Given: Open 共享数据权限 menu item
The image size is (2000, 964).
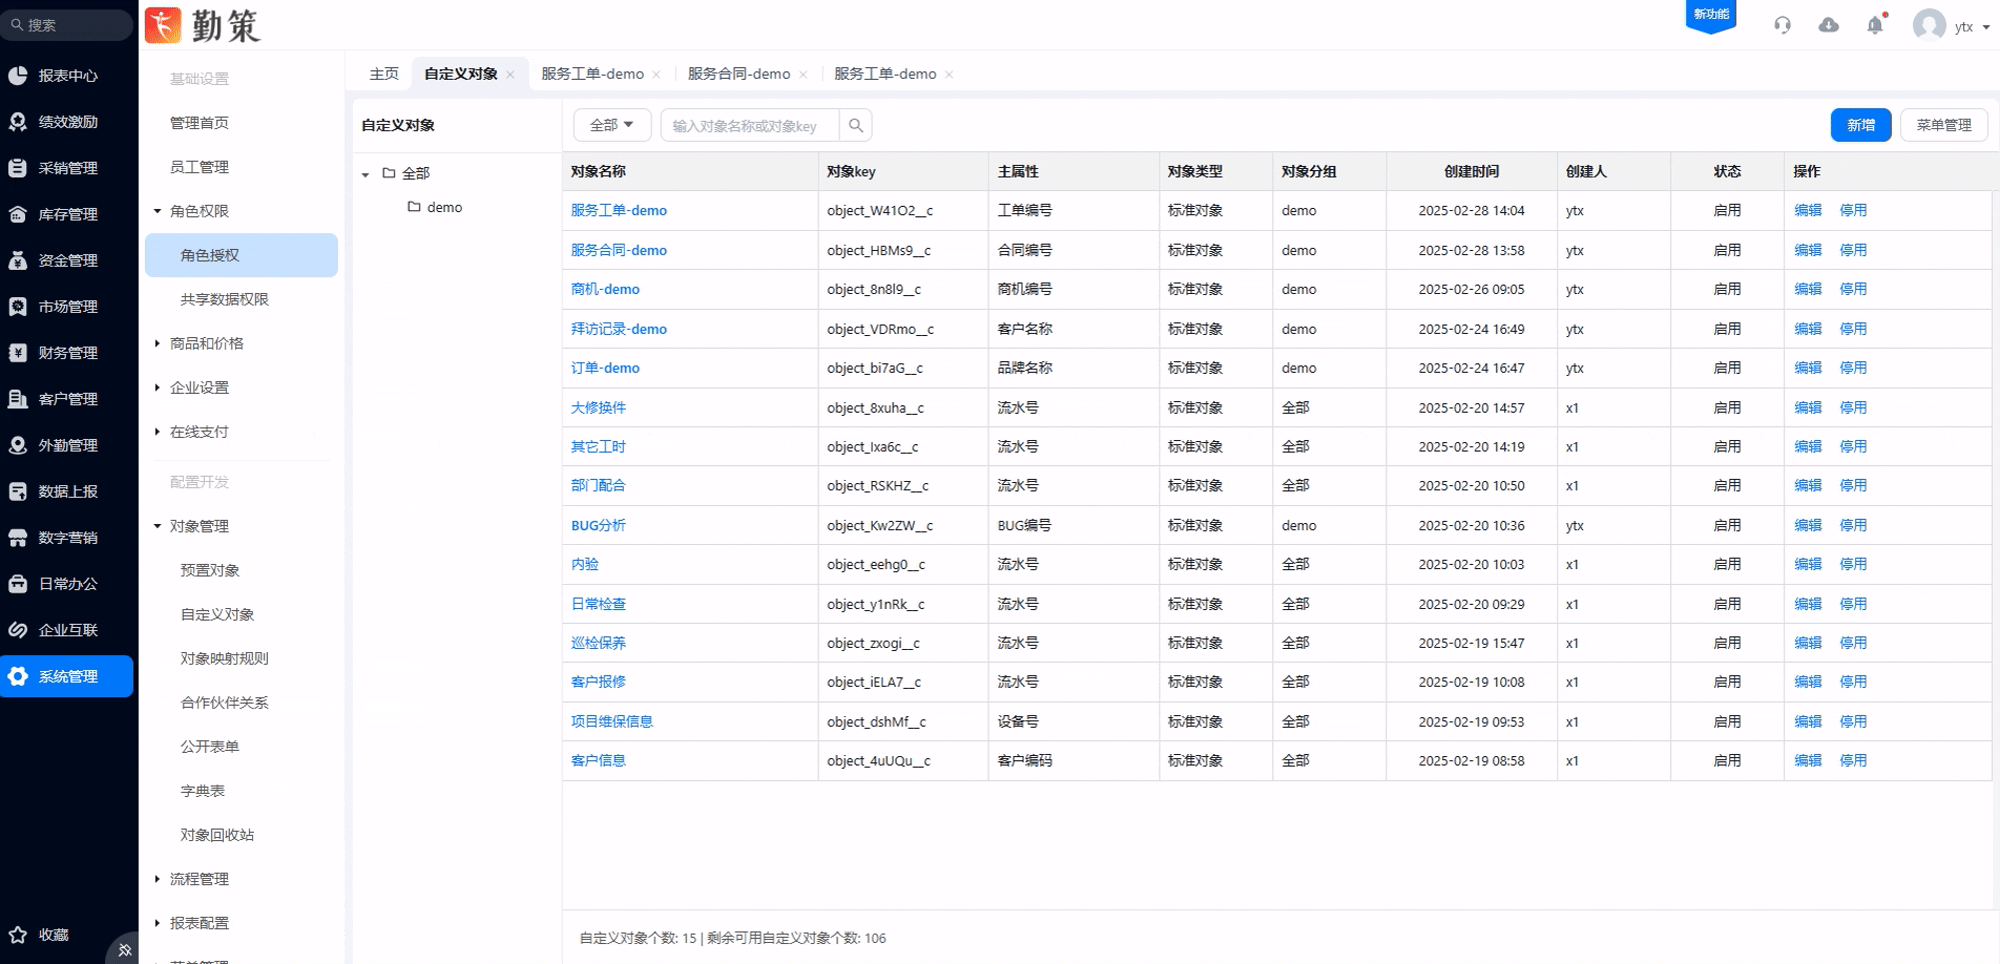Looking at the screenshot, I should [224, 299].
